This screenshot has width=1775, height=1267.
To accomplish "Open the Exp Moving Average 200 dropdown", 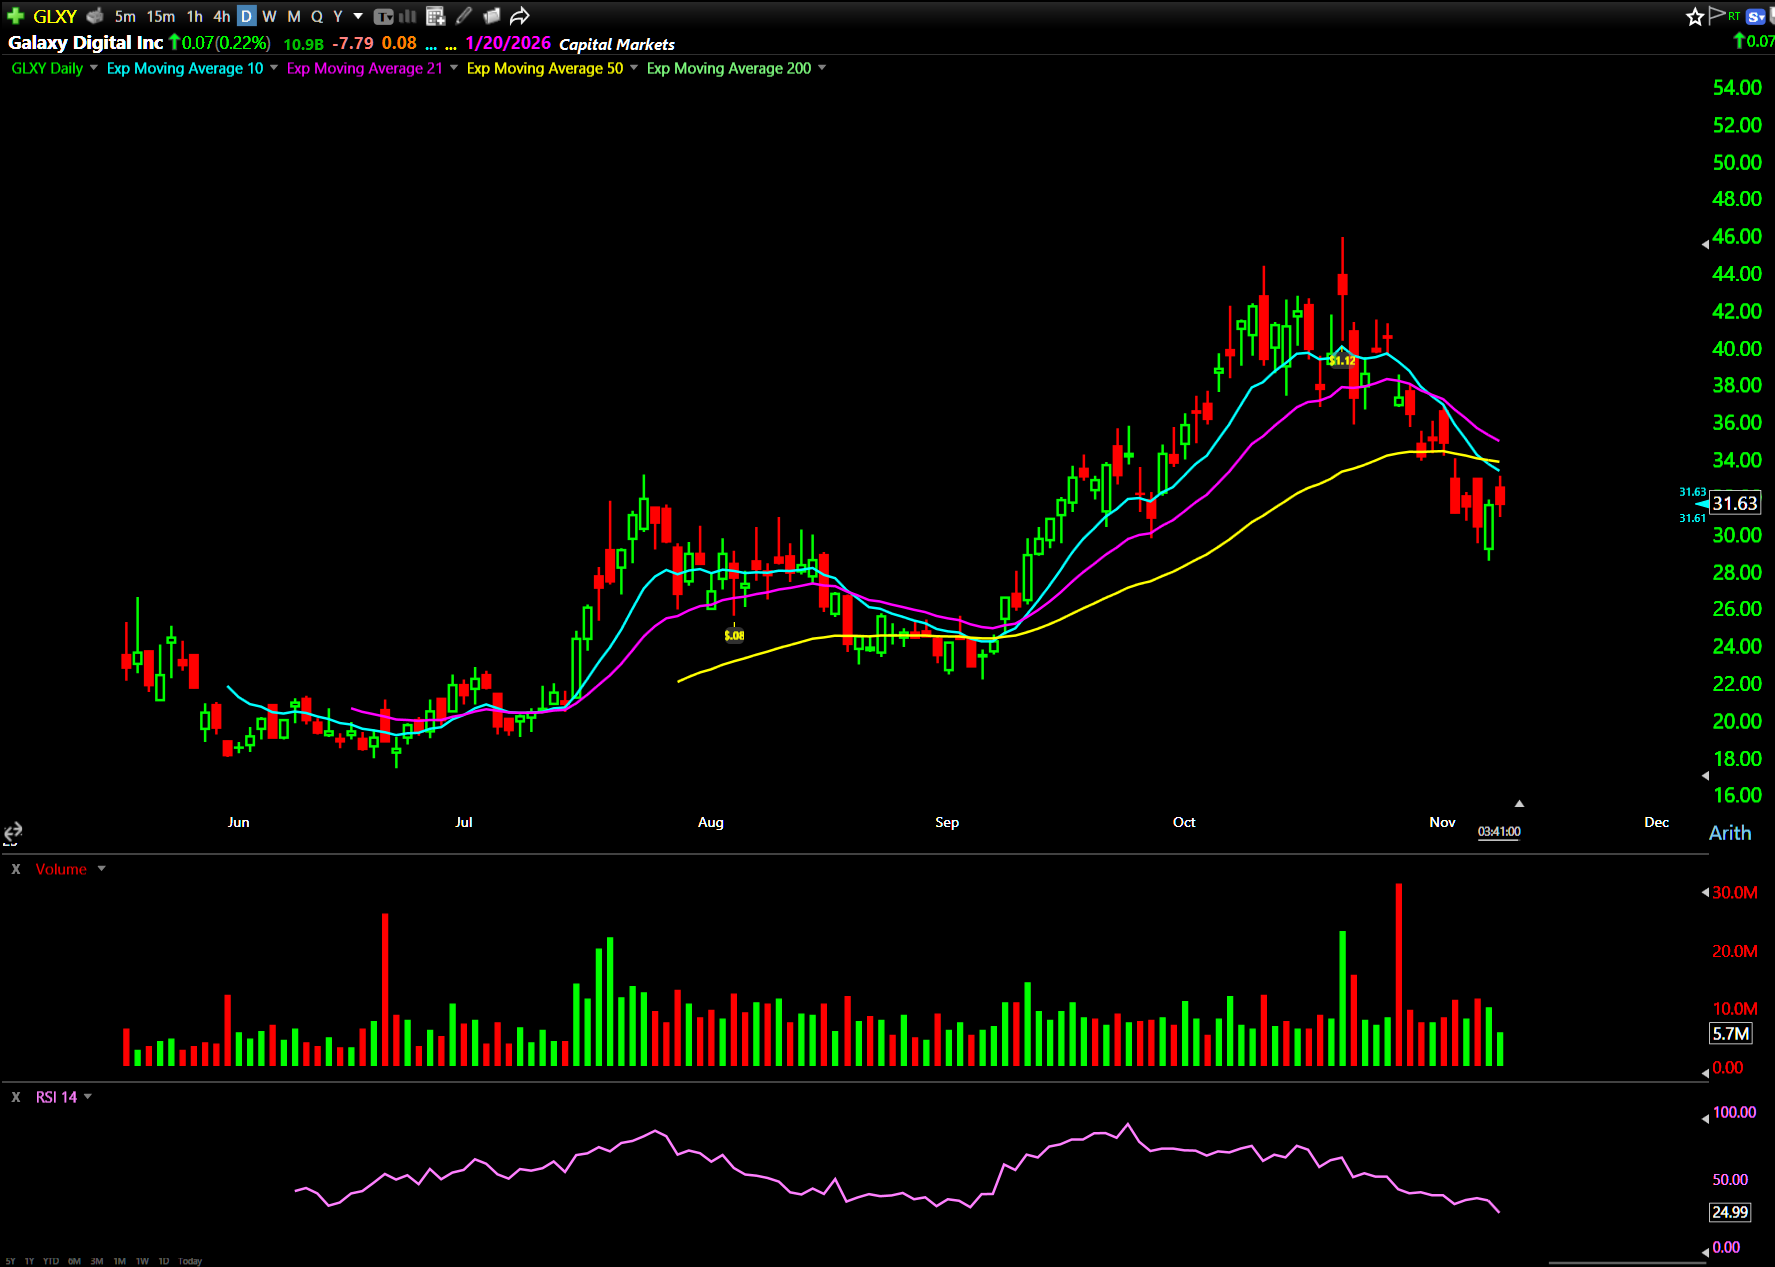I will 821,68.
